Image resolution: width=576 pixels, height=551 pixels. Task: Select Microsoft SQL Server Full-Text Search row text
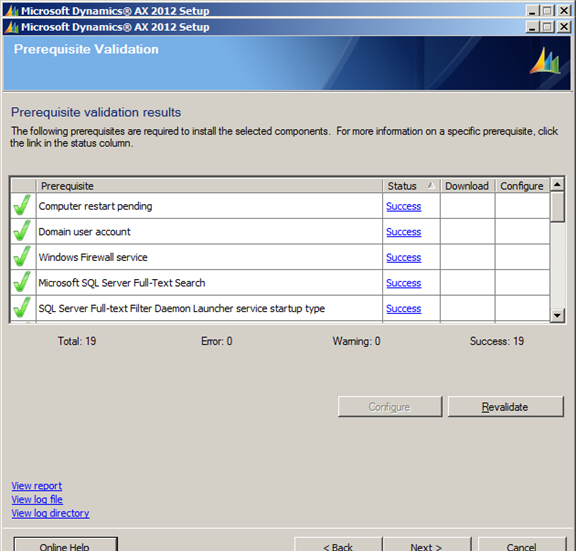coord(122,283)
